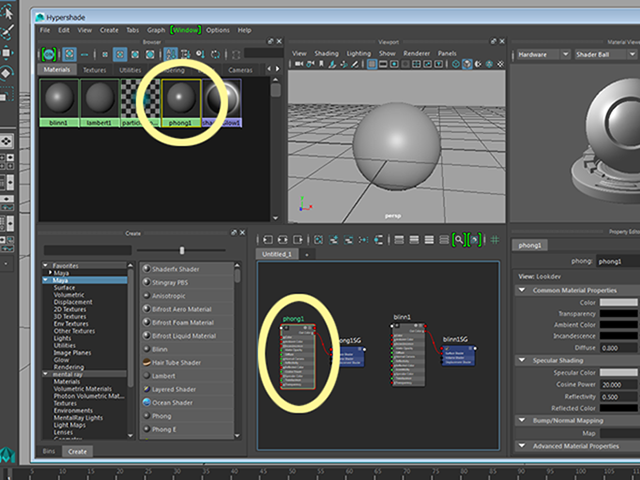Select the blinn1 material swatch
Screen dimensions: 640x480
[x=59, y=103]
